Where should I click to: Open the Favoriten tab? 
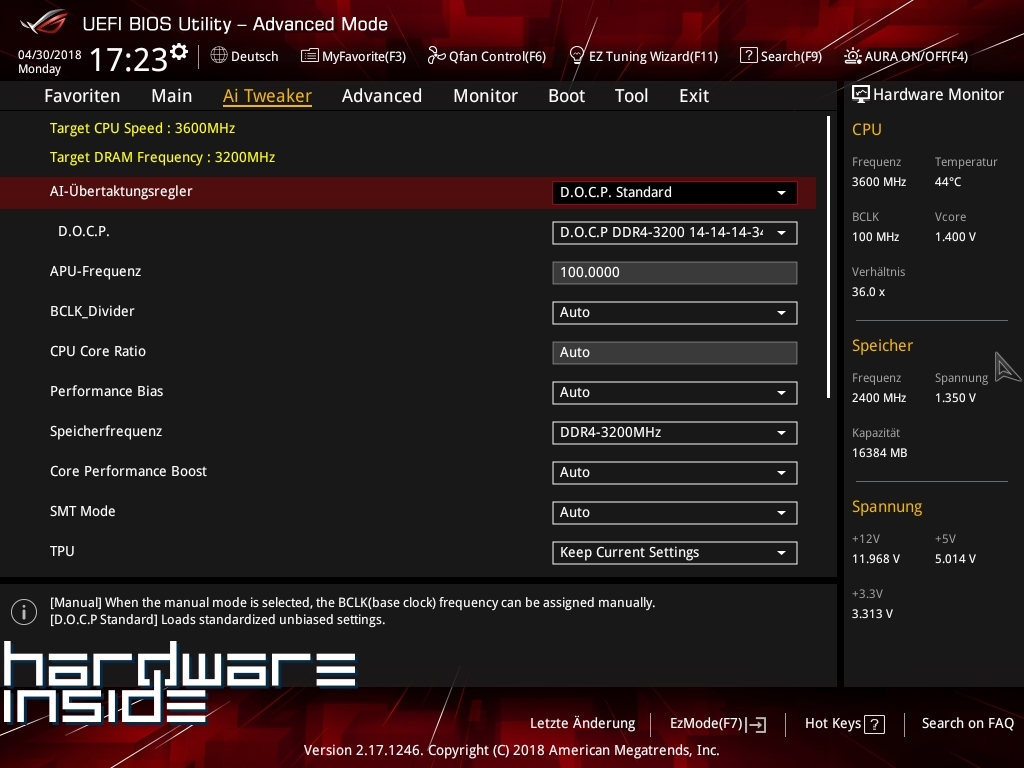82,96
